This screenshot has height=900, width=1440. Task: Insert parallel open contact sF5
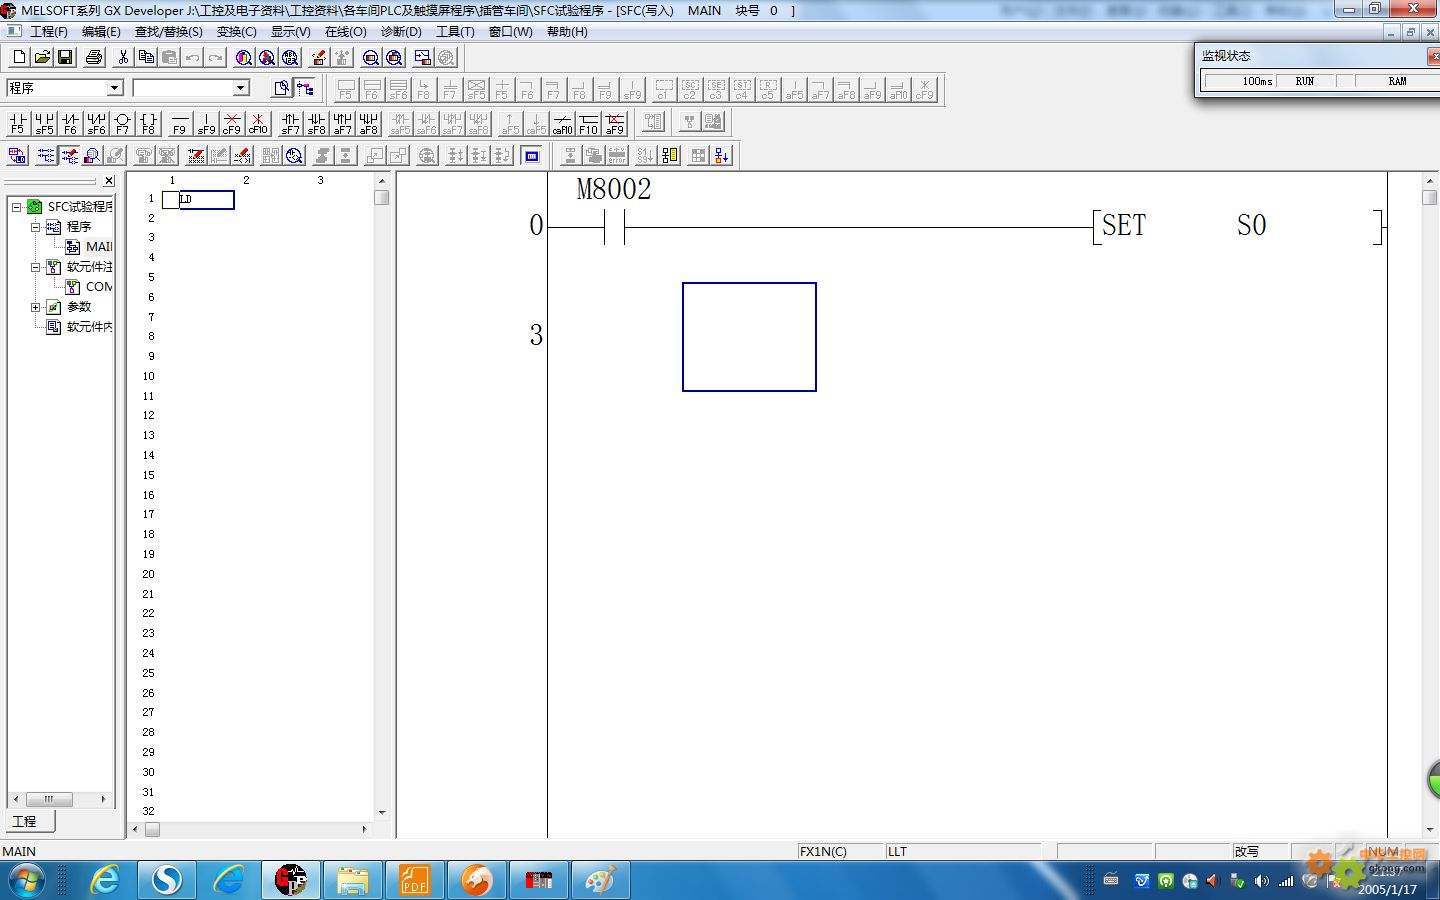[x=44, y=124]
